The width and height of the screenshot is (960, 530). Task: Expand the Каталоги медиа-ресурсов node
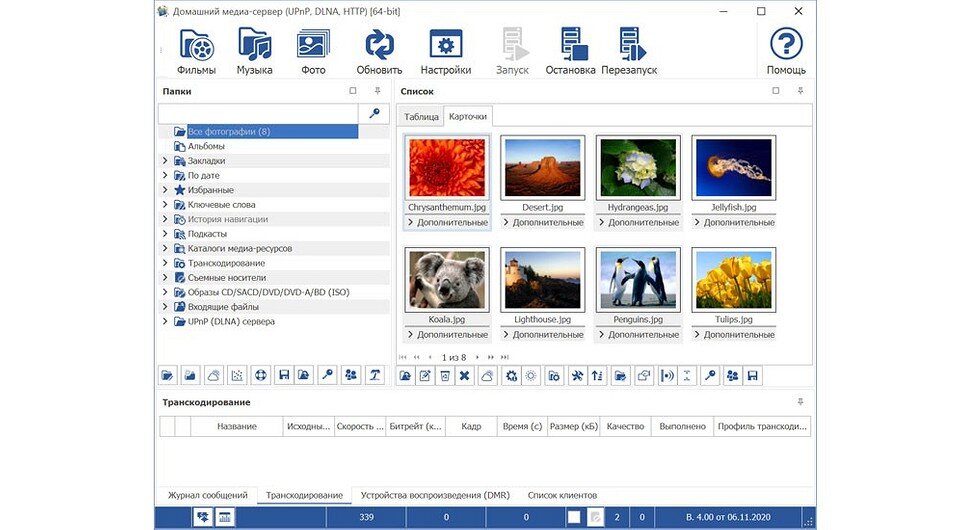(165, 248)
